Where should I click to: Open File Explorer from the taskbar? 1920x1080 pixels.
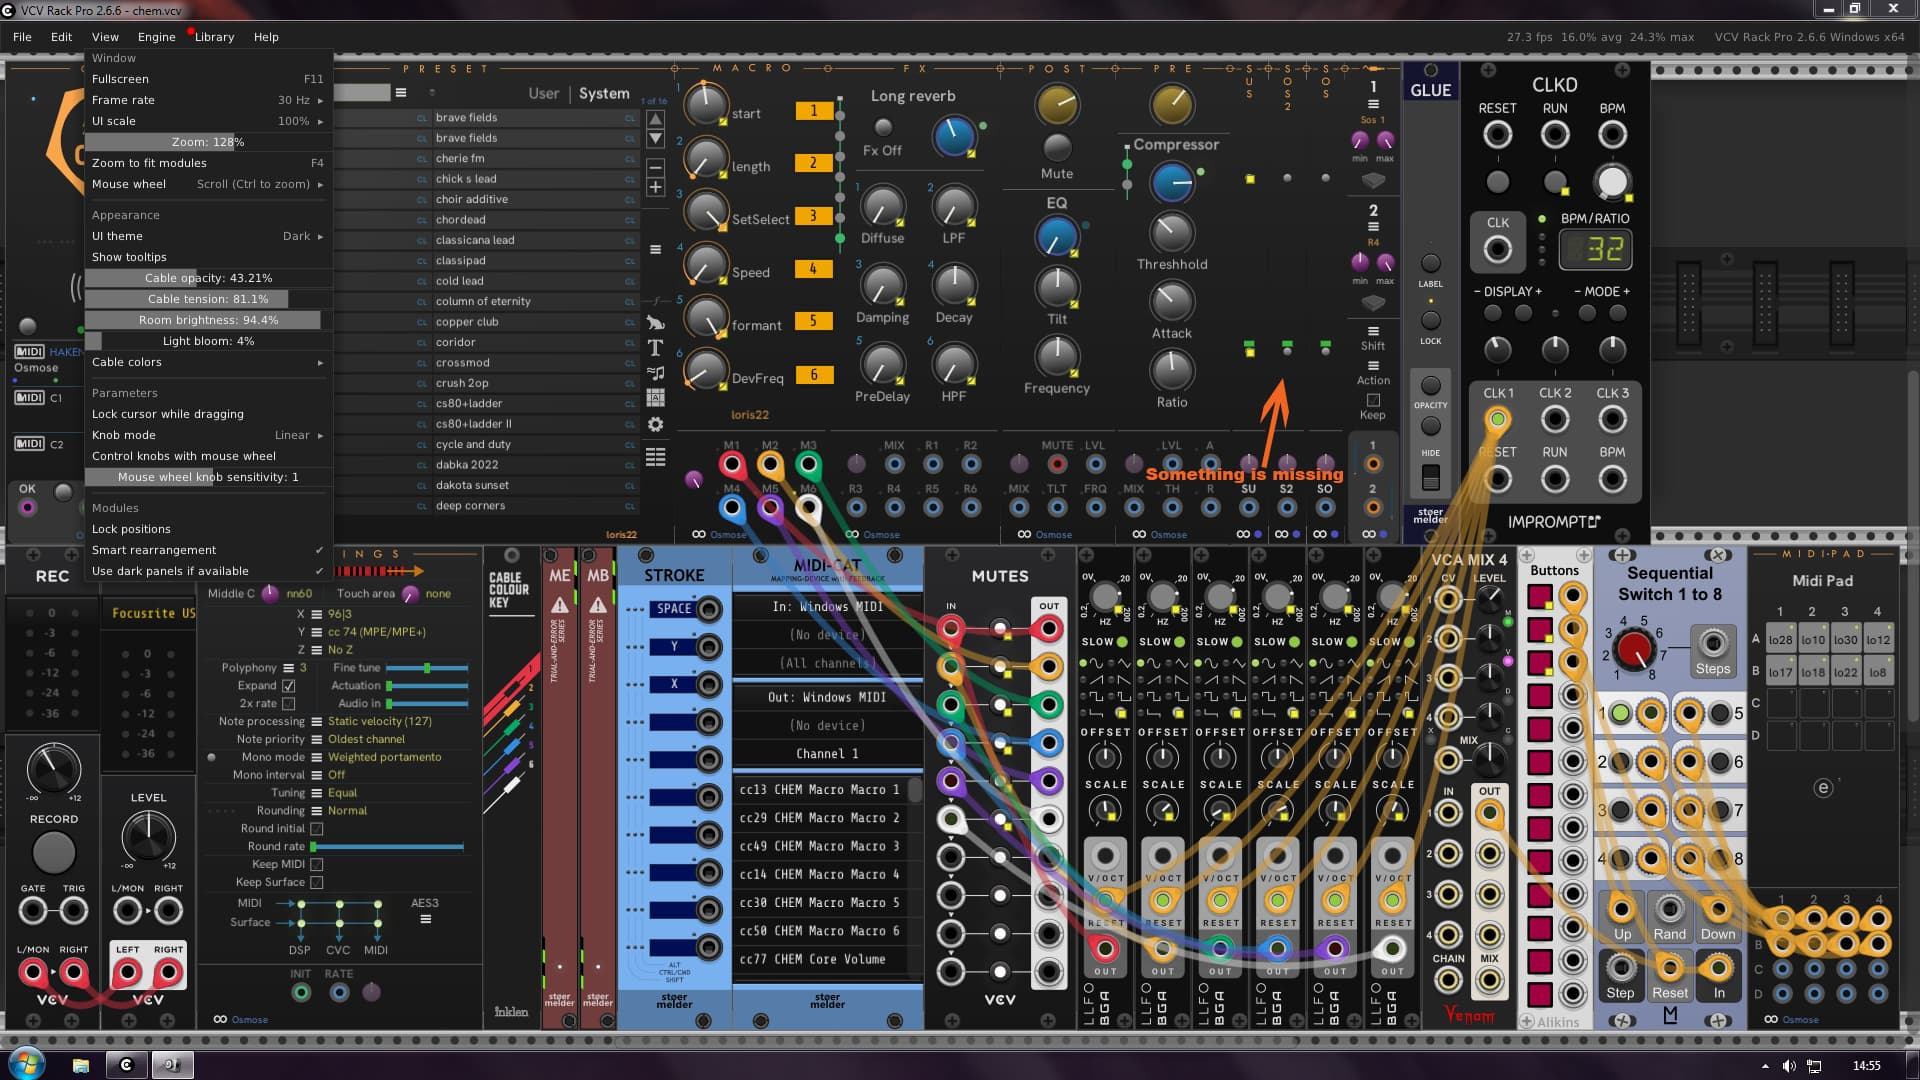[x=81, y=1065]
